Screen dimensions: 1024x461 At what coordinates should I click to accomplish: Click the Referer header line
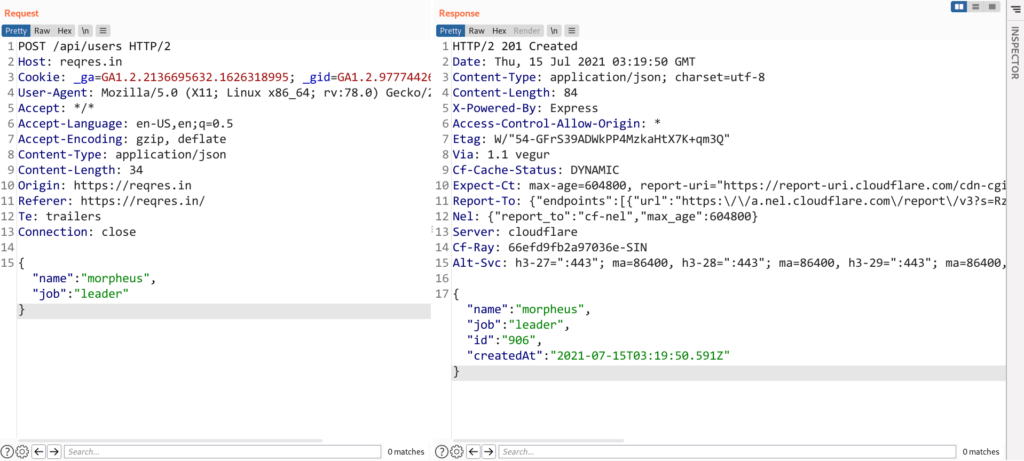112,202
